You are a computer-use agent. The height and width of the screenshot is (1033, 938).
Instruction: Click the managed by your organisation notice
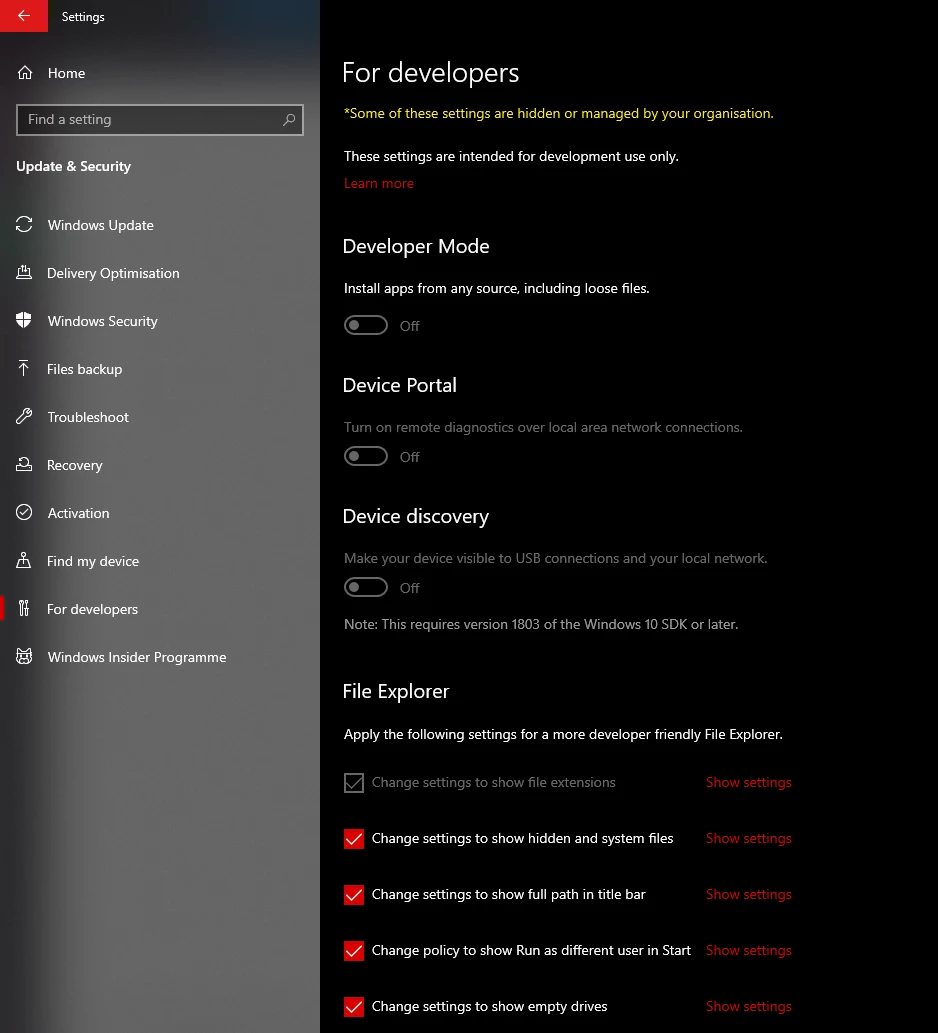tap(559, 113)
